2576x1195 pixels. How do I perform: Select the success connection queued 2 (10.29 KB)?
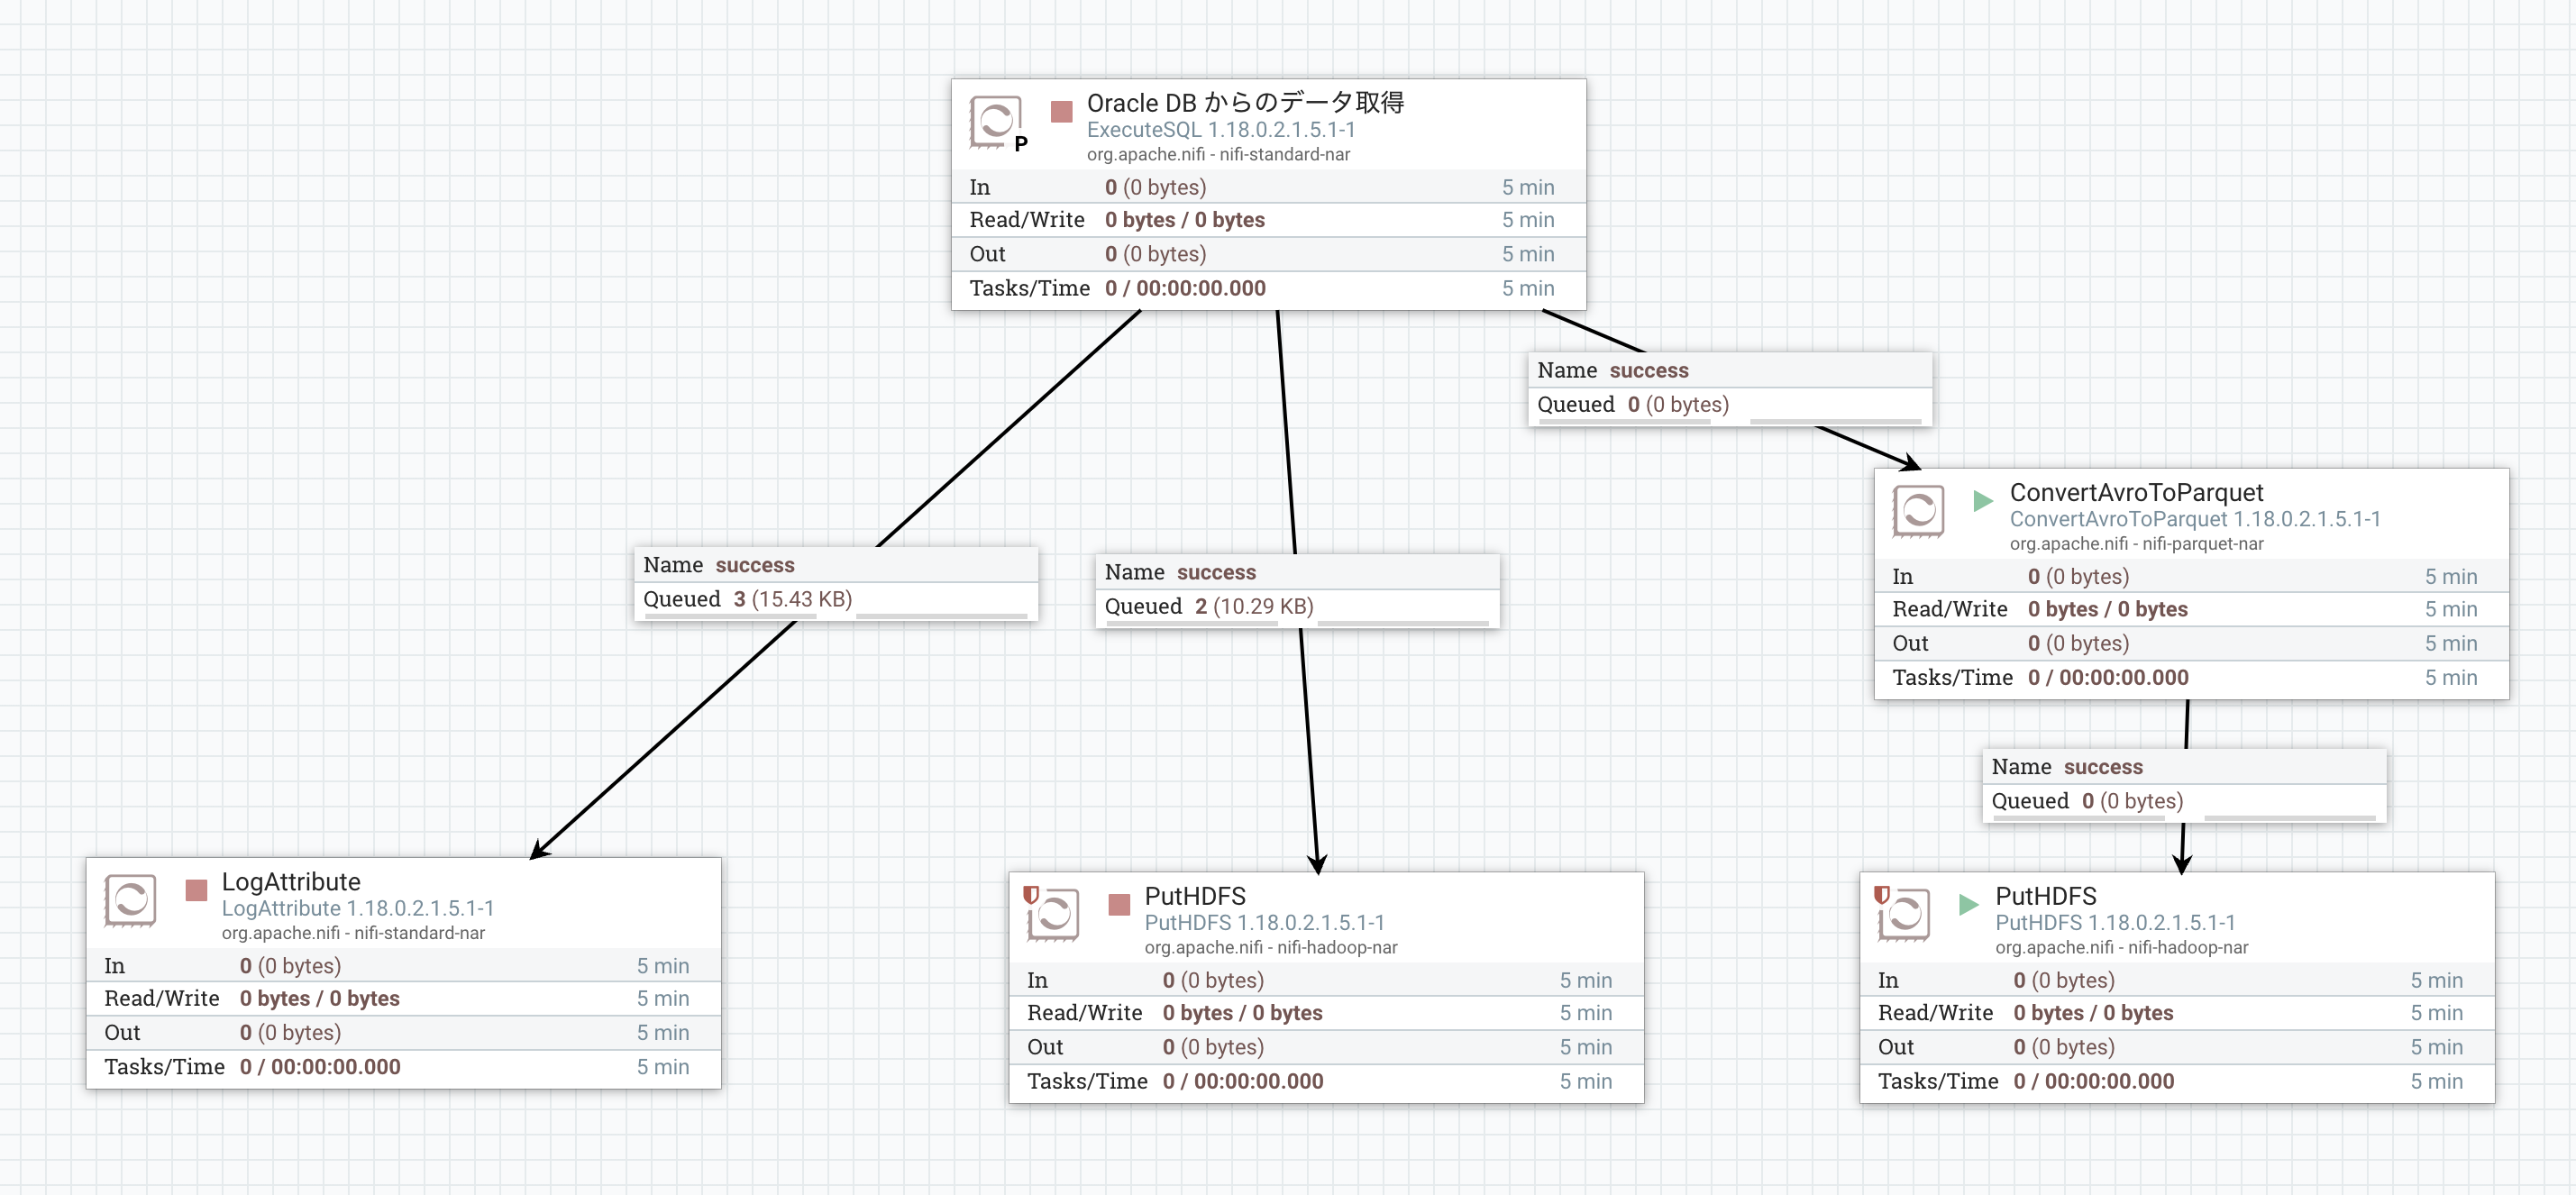coord(1297,589)
